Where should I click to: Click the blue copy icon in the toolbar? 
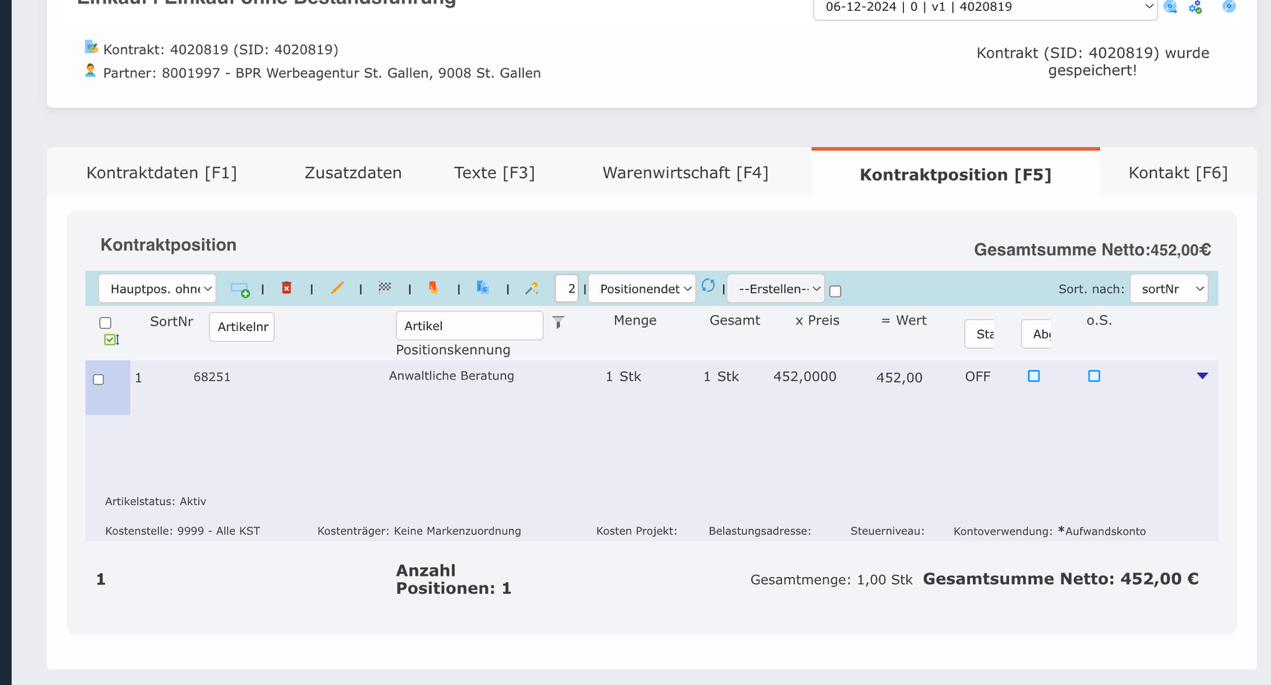[x=482, y=288]
